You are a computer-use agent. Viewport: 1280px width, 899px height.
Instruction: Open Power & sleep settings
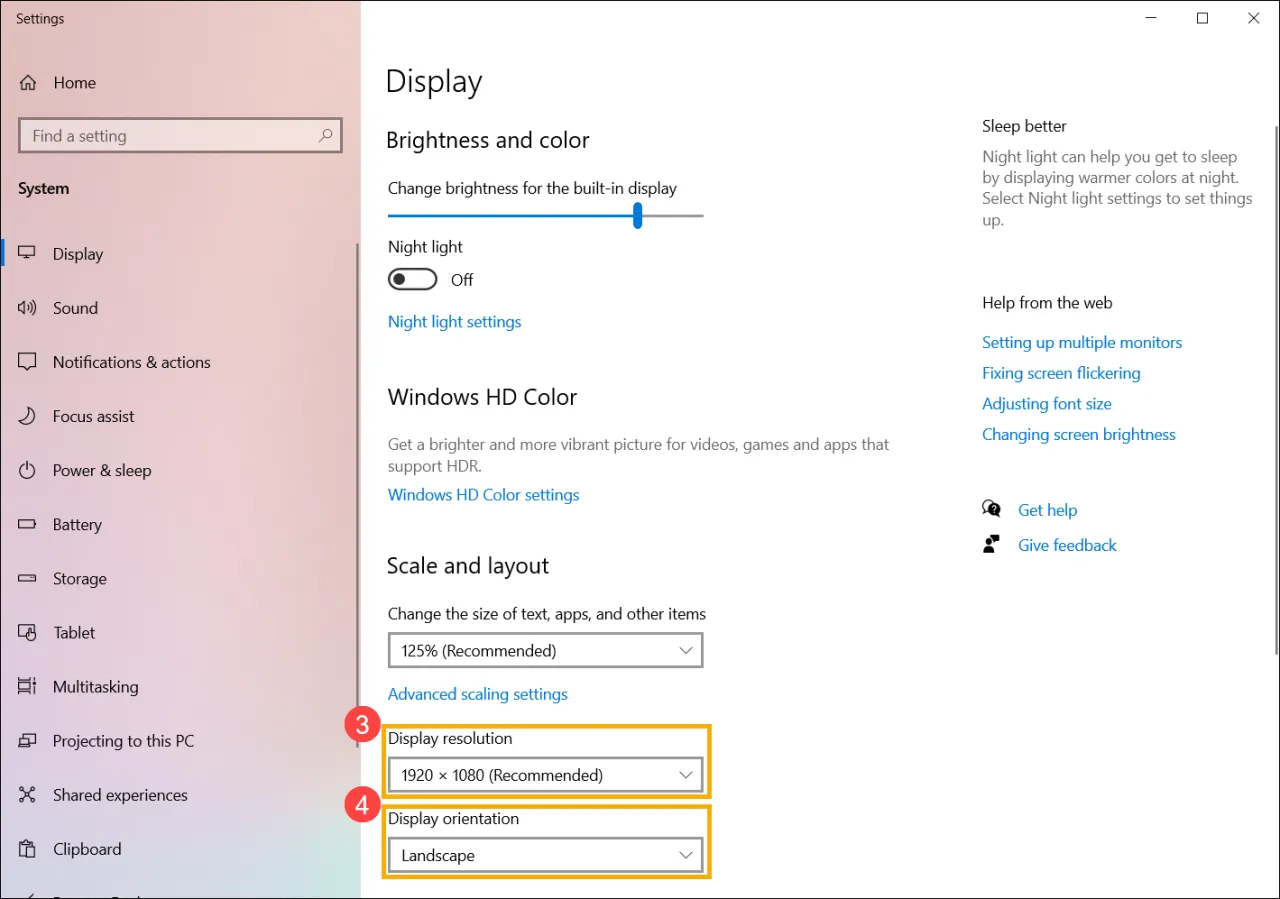pos(28,470)
